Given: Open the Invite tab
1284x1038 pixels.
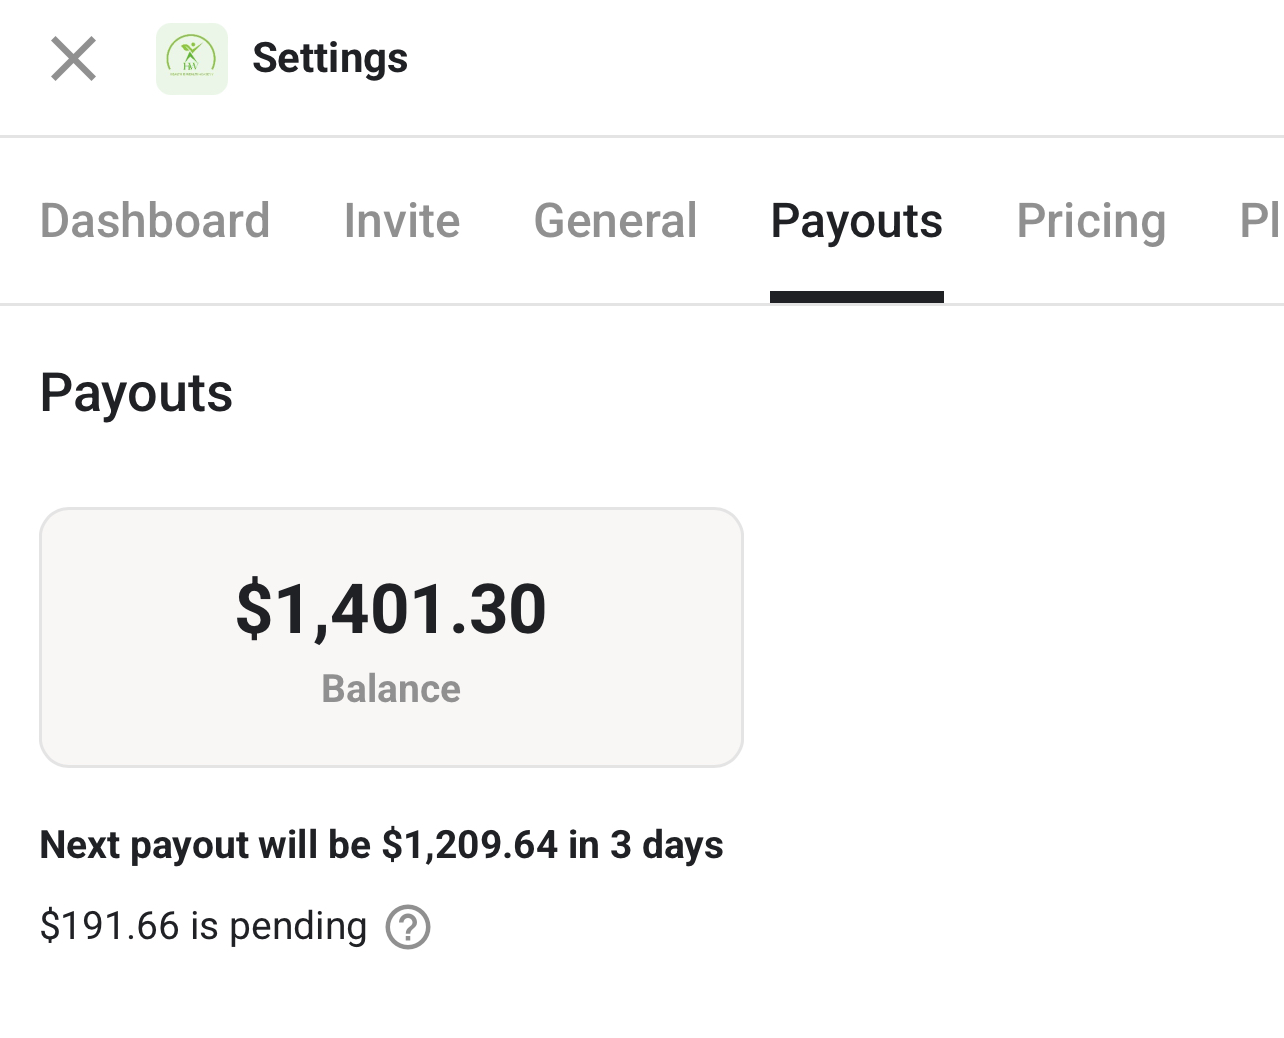Looking at the screenshot, I should (401, 221).
